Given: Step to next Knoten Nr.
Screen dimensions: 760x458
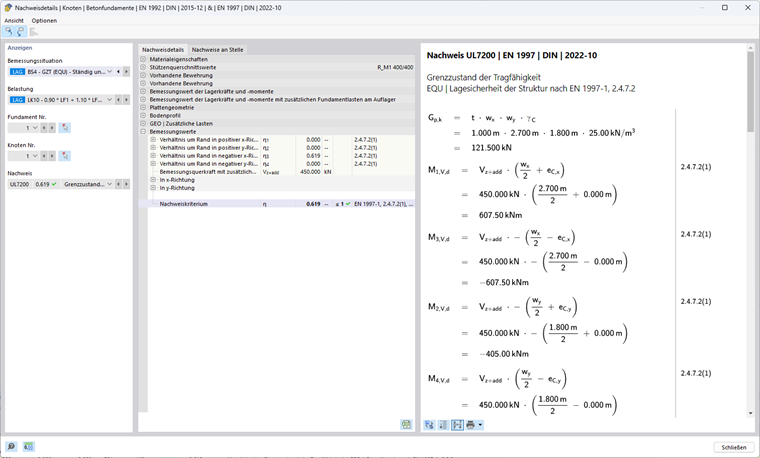Looking at the screenshot, I should point(52,156).
